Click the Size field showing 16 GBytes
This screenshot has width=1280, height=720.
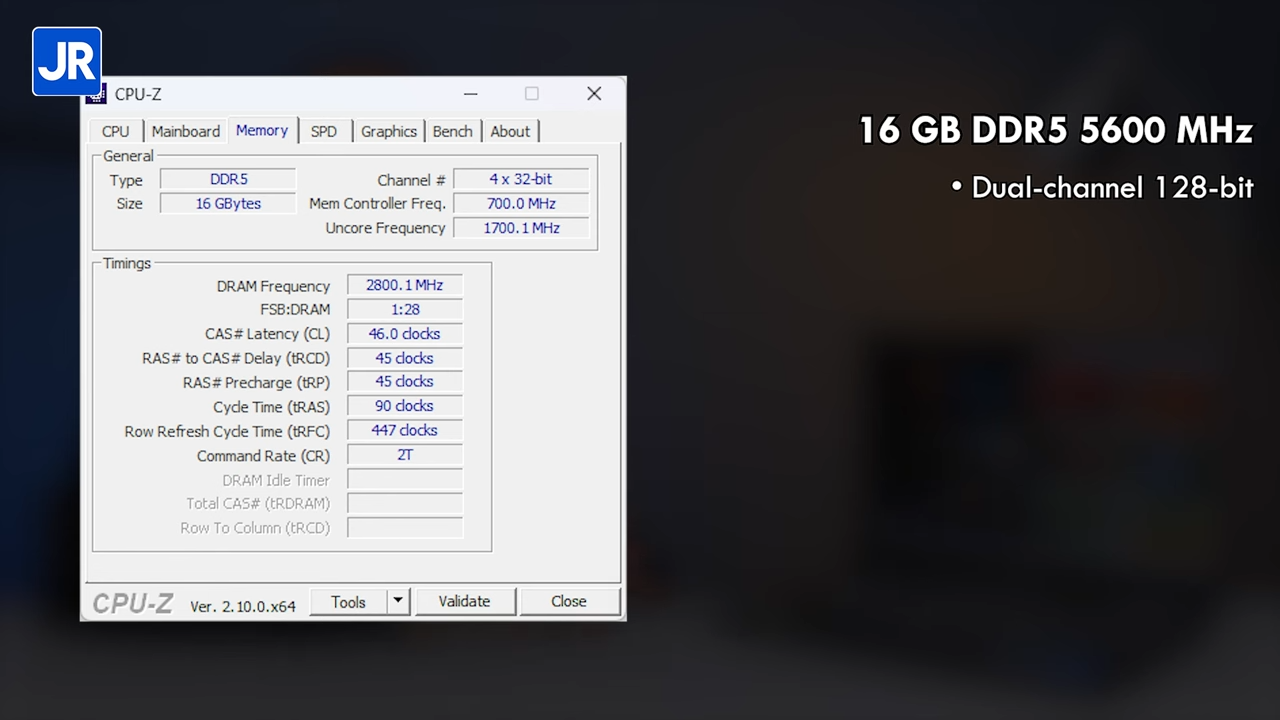pyautogui.click(x=227, y=203)
